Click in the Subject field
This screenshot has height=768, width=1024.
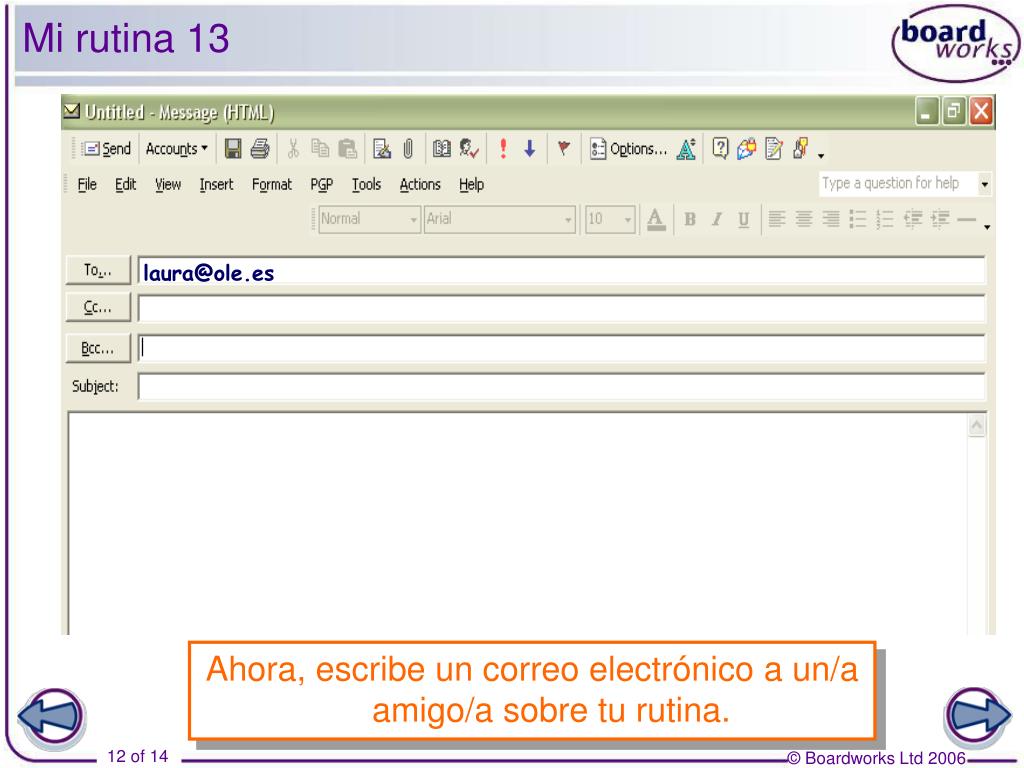(x=562, y=387)
